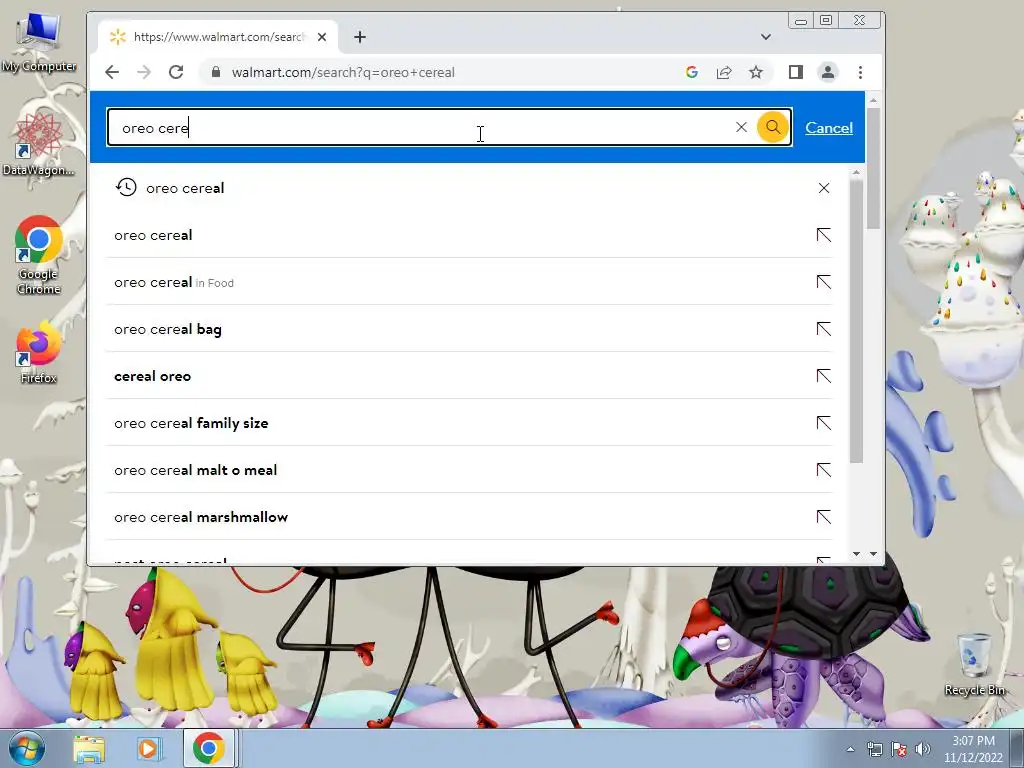Open the Windows Start menu

(x=26, y=749)
